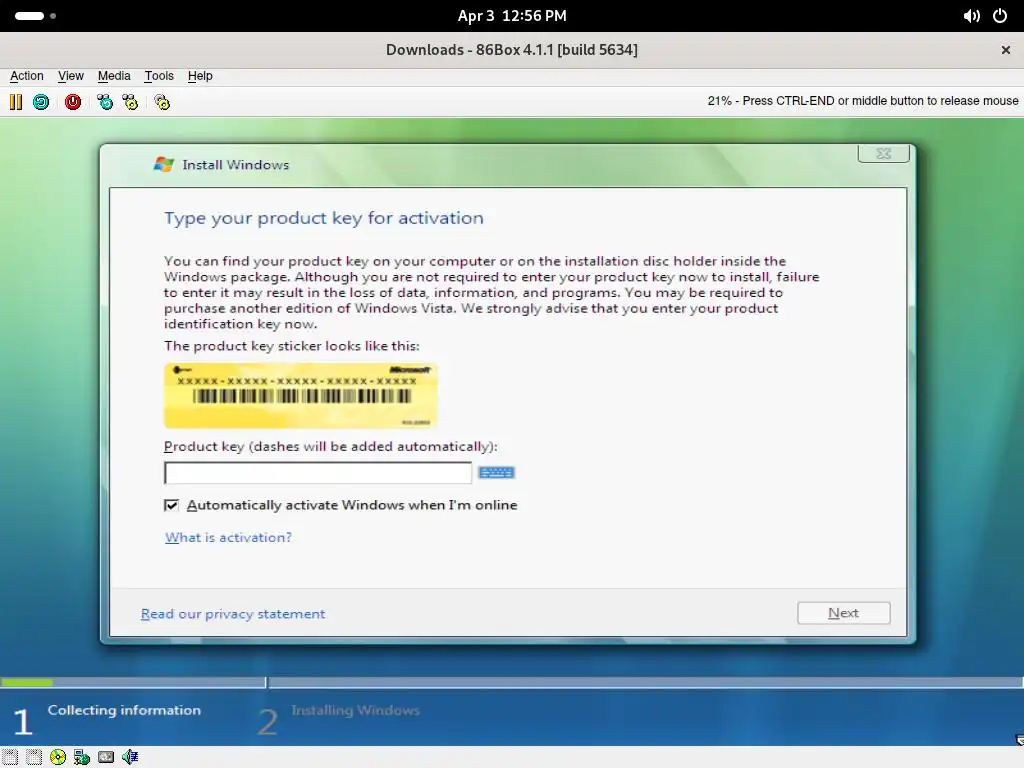The height and width of the screenshot is (768, 1024).
Task: Click 'Installing Windows' step text
Action: click(x=355, y=710)
